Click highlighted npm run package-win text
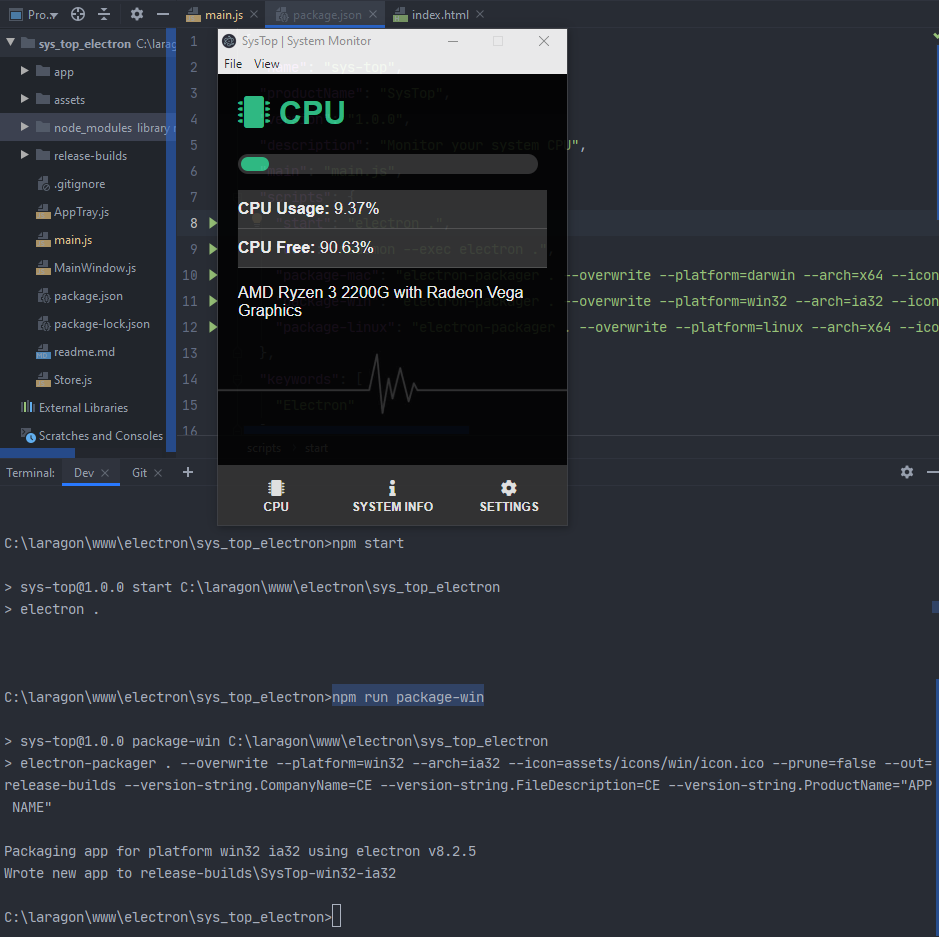939x937 pixels. (x=408, y=697)
